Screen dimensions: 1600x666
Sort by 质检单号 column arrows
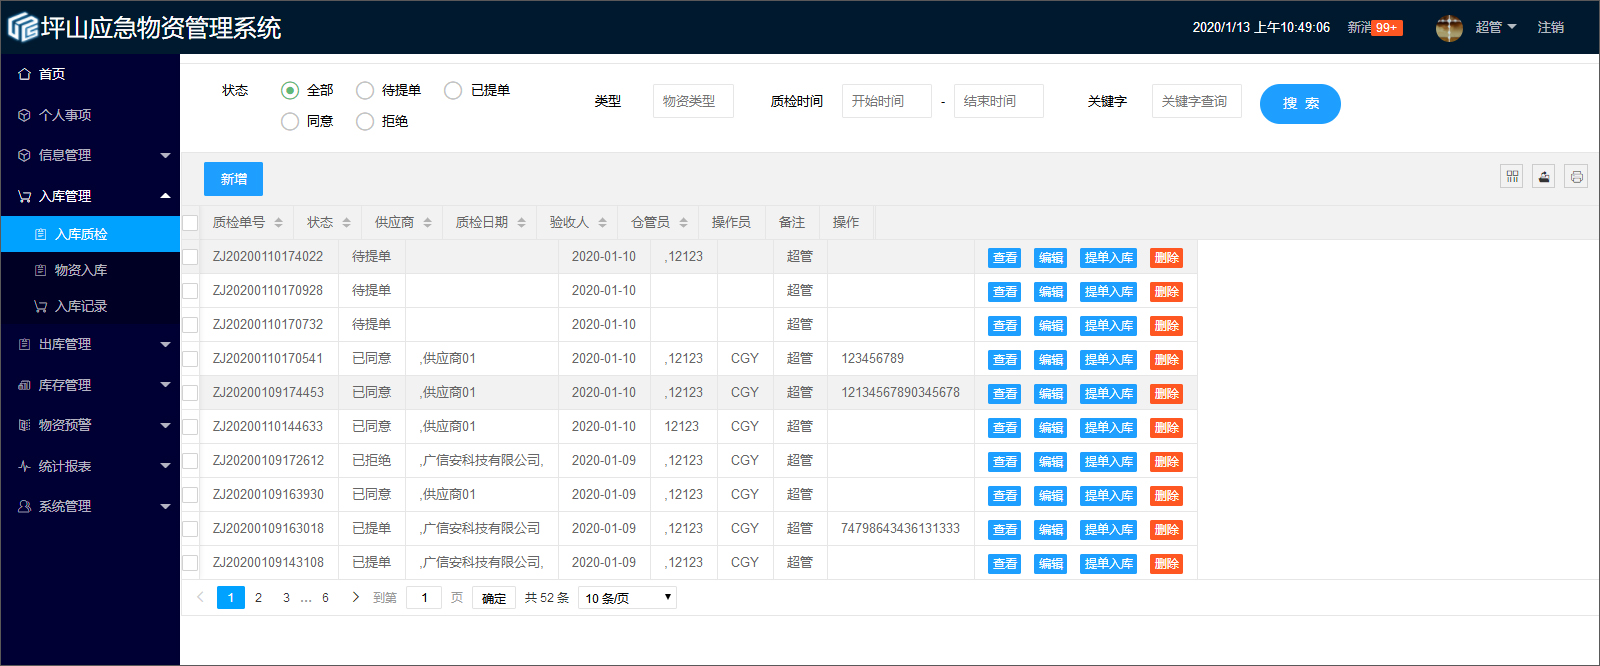click(x=278, y=223)
